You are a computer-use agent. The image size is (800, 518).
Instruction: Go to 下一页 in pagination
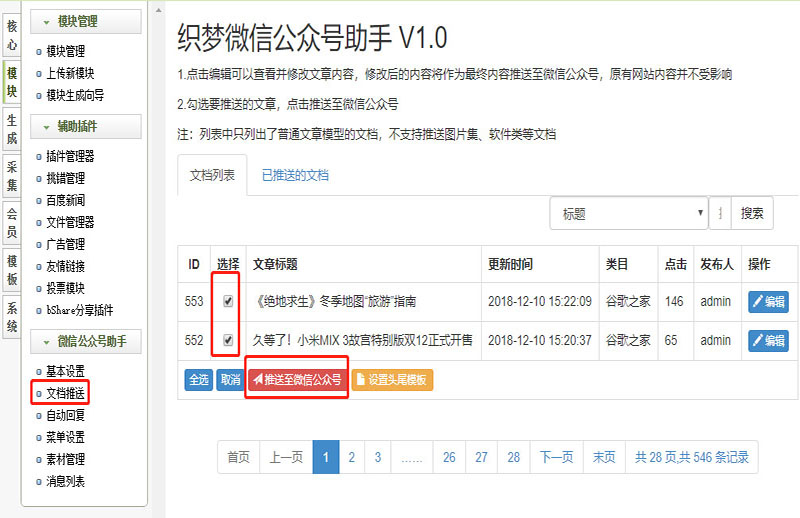557,457
